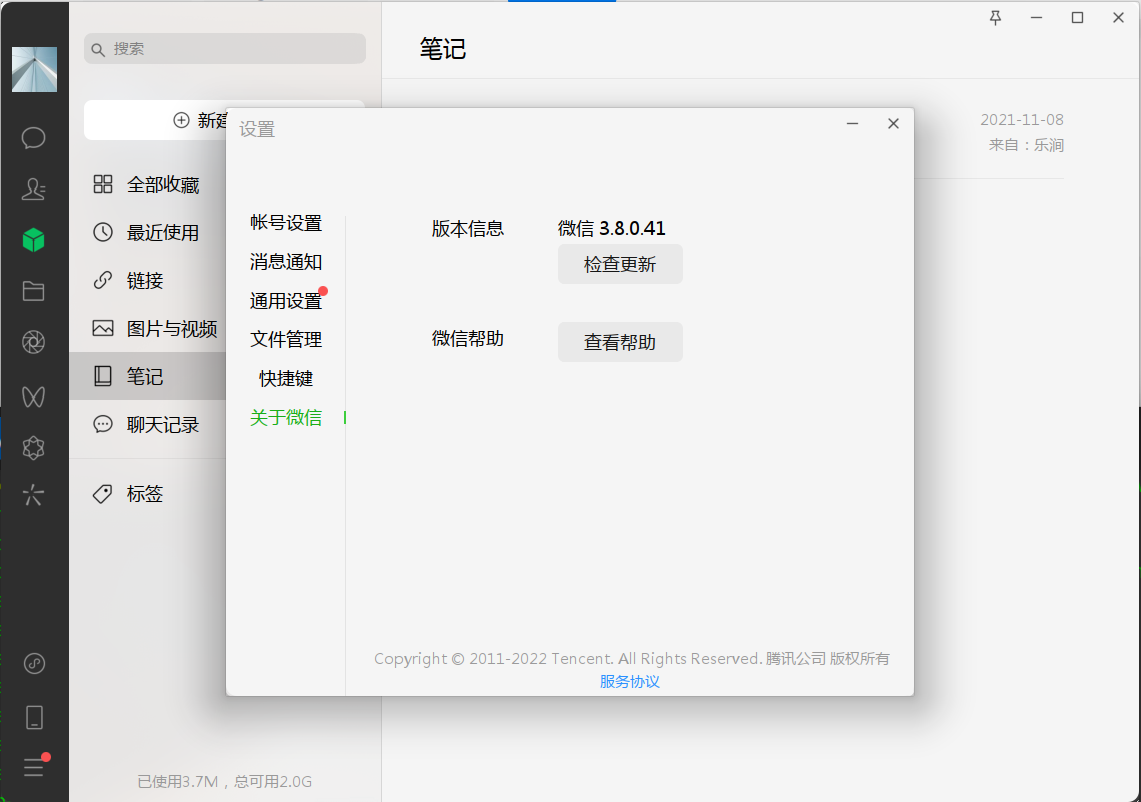This screenshot has width=1141, height=802.
Task: Open the Chats icon in left sidebar
Action: [34, 138]
